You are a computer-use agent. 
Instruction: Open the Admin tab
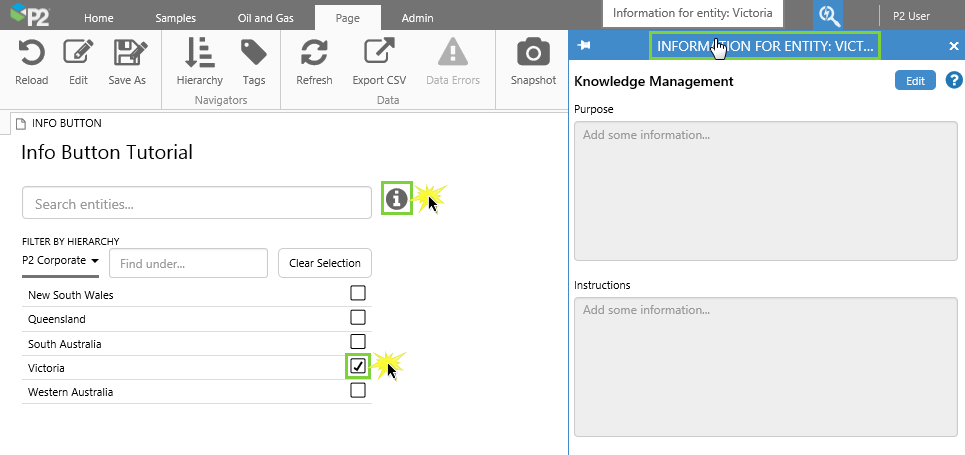point(417,18)
